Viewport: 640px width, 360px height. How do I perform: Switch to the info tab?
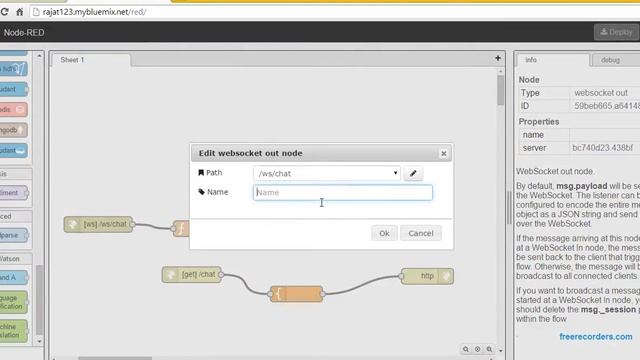coord(553,60)
